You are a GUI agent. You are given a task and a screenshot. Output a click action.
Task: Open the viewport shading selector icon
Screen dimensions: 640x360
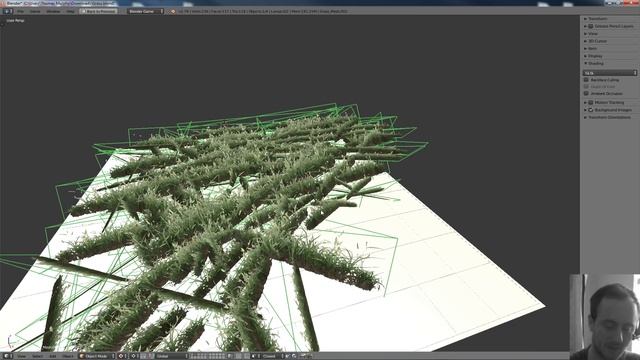point(122,356)
